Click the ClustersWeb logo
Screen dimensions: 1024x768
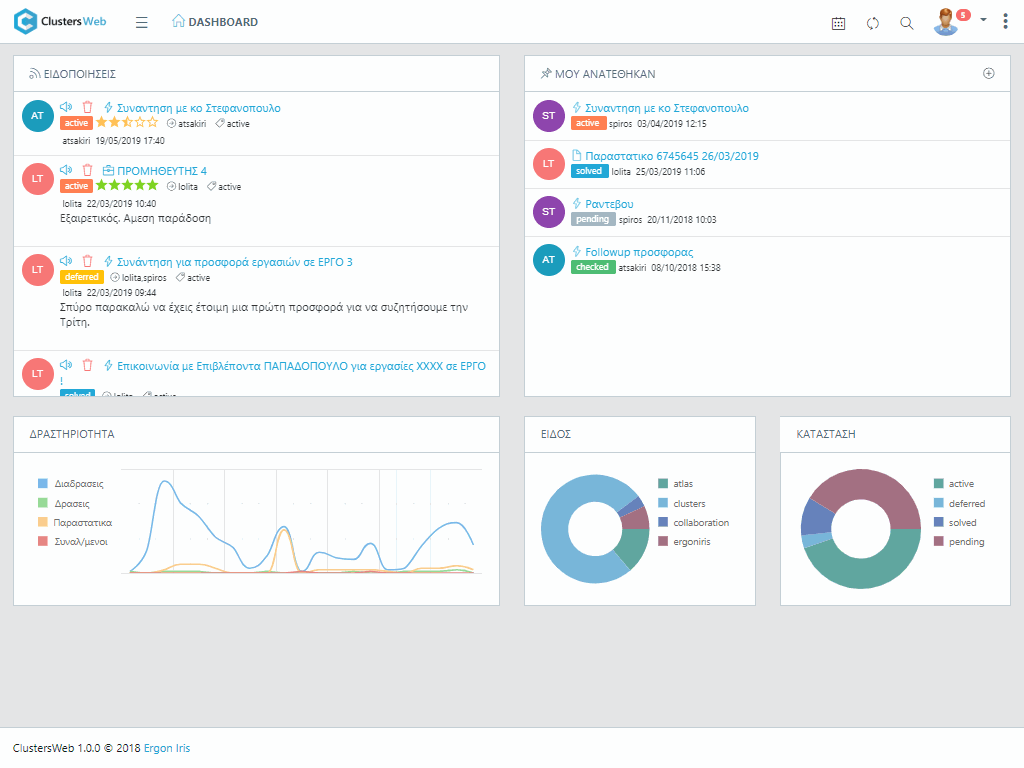pos(60,22)
